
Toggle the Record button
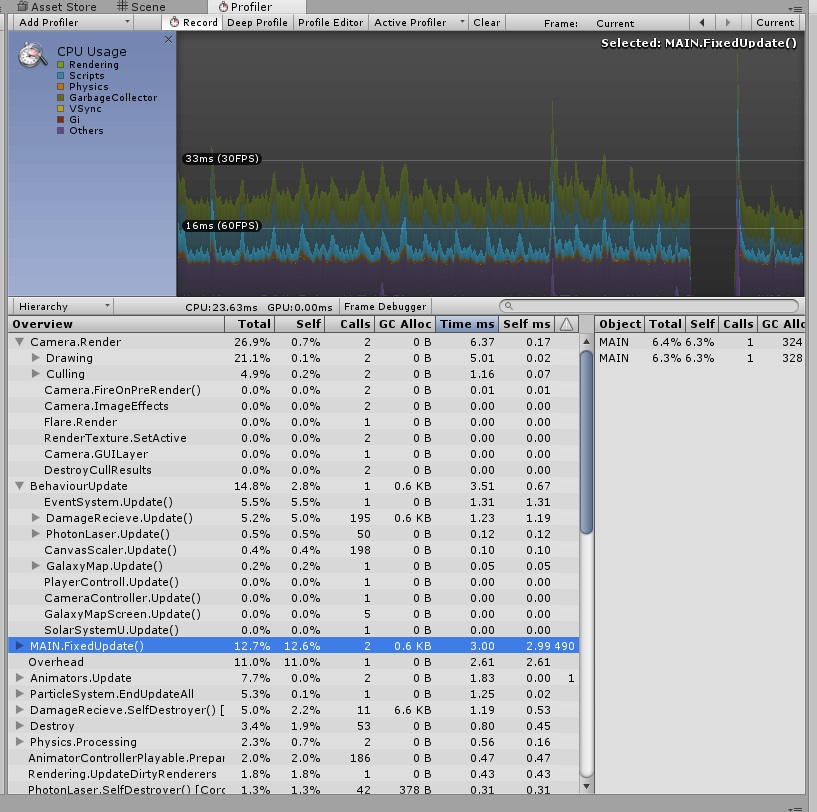pos(192,22)
